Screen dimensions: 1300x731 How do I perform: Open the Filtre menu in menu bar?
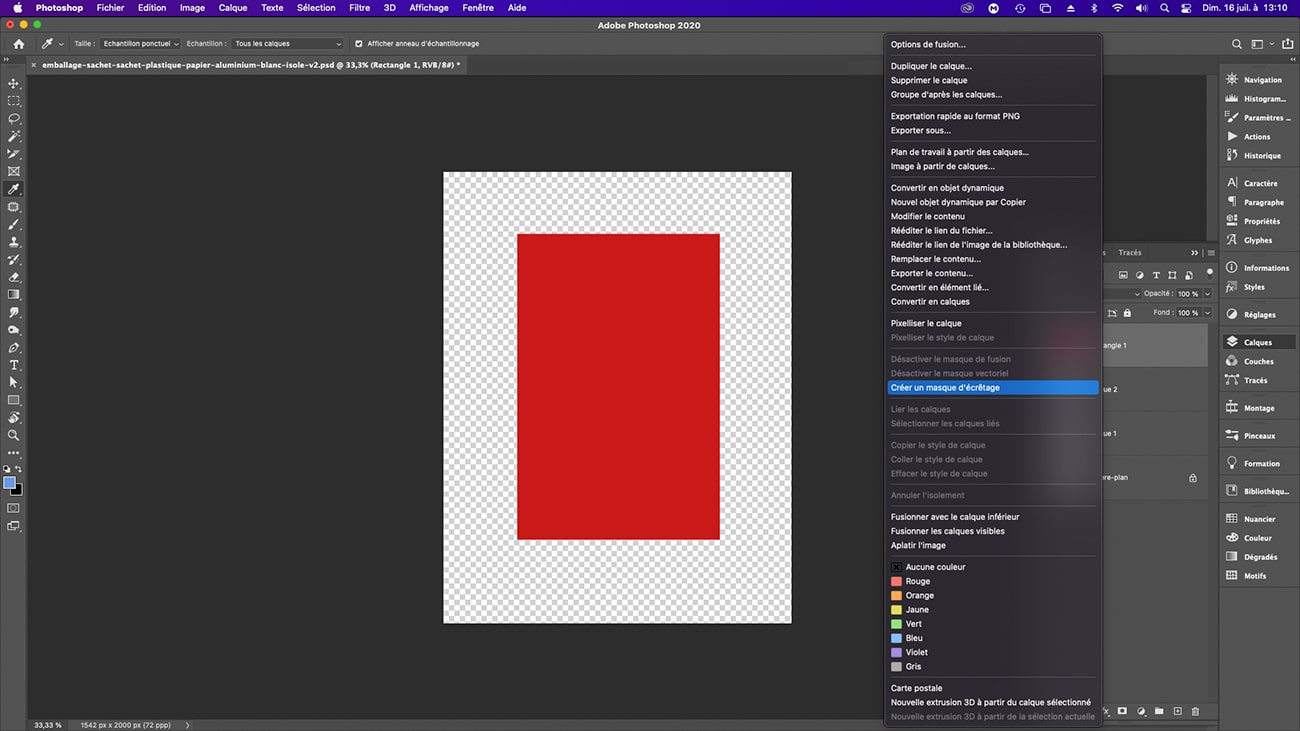[x=359, y=8]
